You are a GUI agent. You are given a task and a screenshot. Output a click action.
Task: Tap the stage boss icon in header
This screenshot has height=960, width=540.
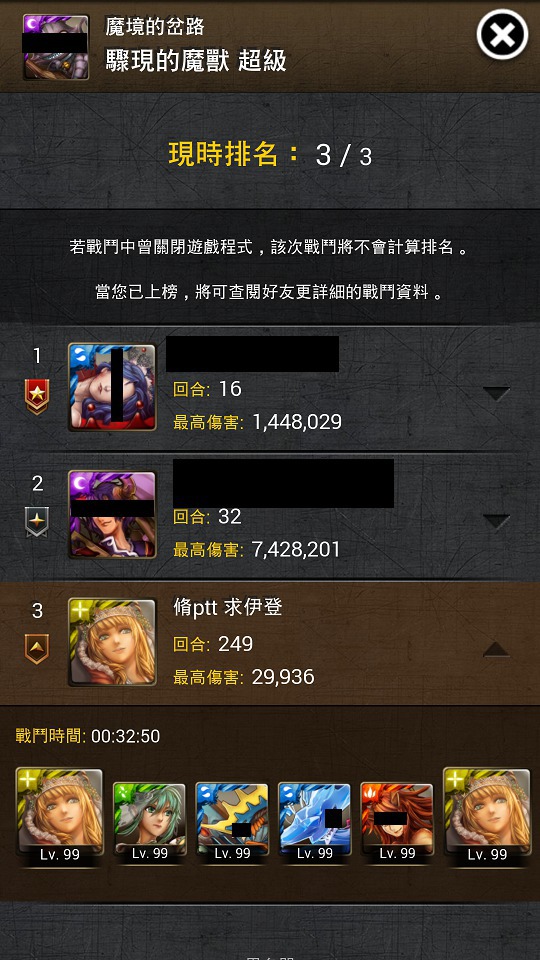click(x=56, y=47)
